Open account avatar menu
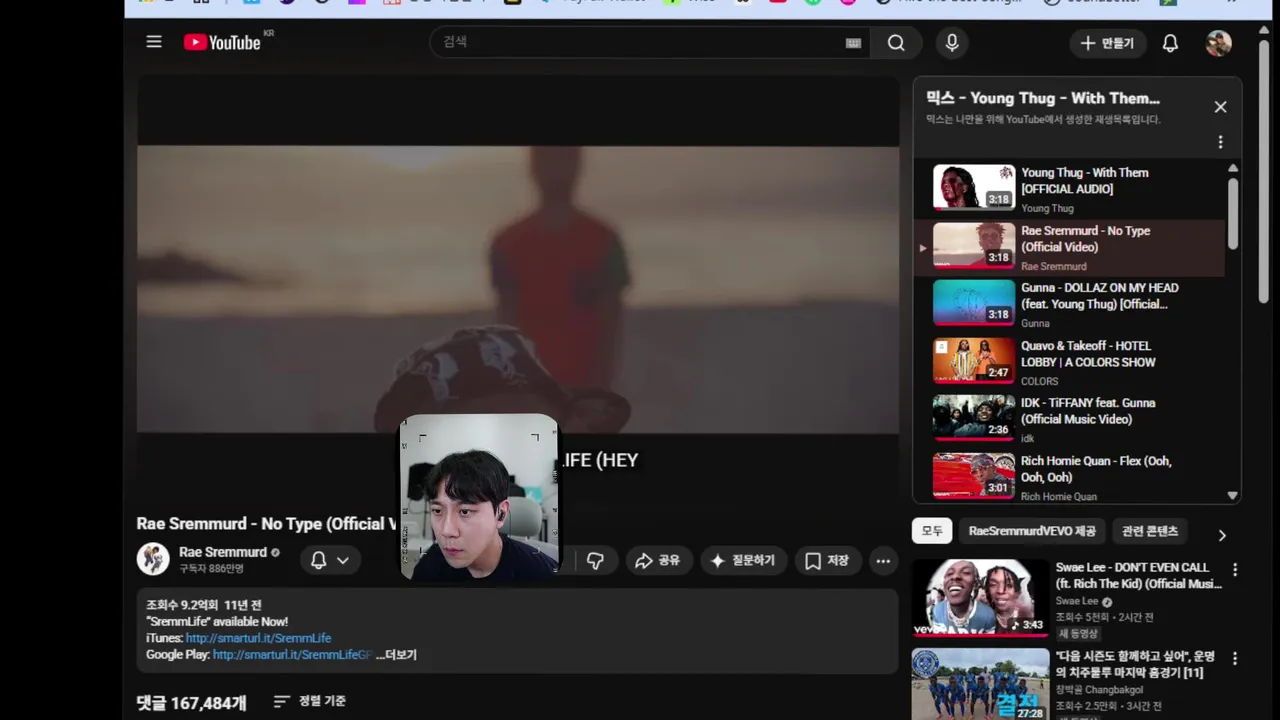This screenshot has height=720, width=1280. [x=1218, y=43]
